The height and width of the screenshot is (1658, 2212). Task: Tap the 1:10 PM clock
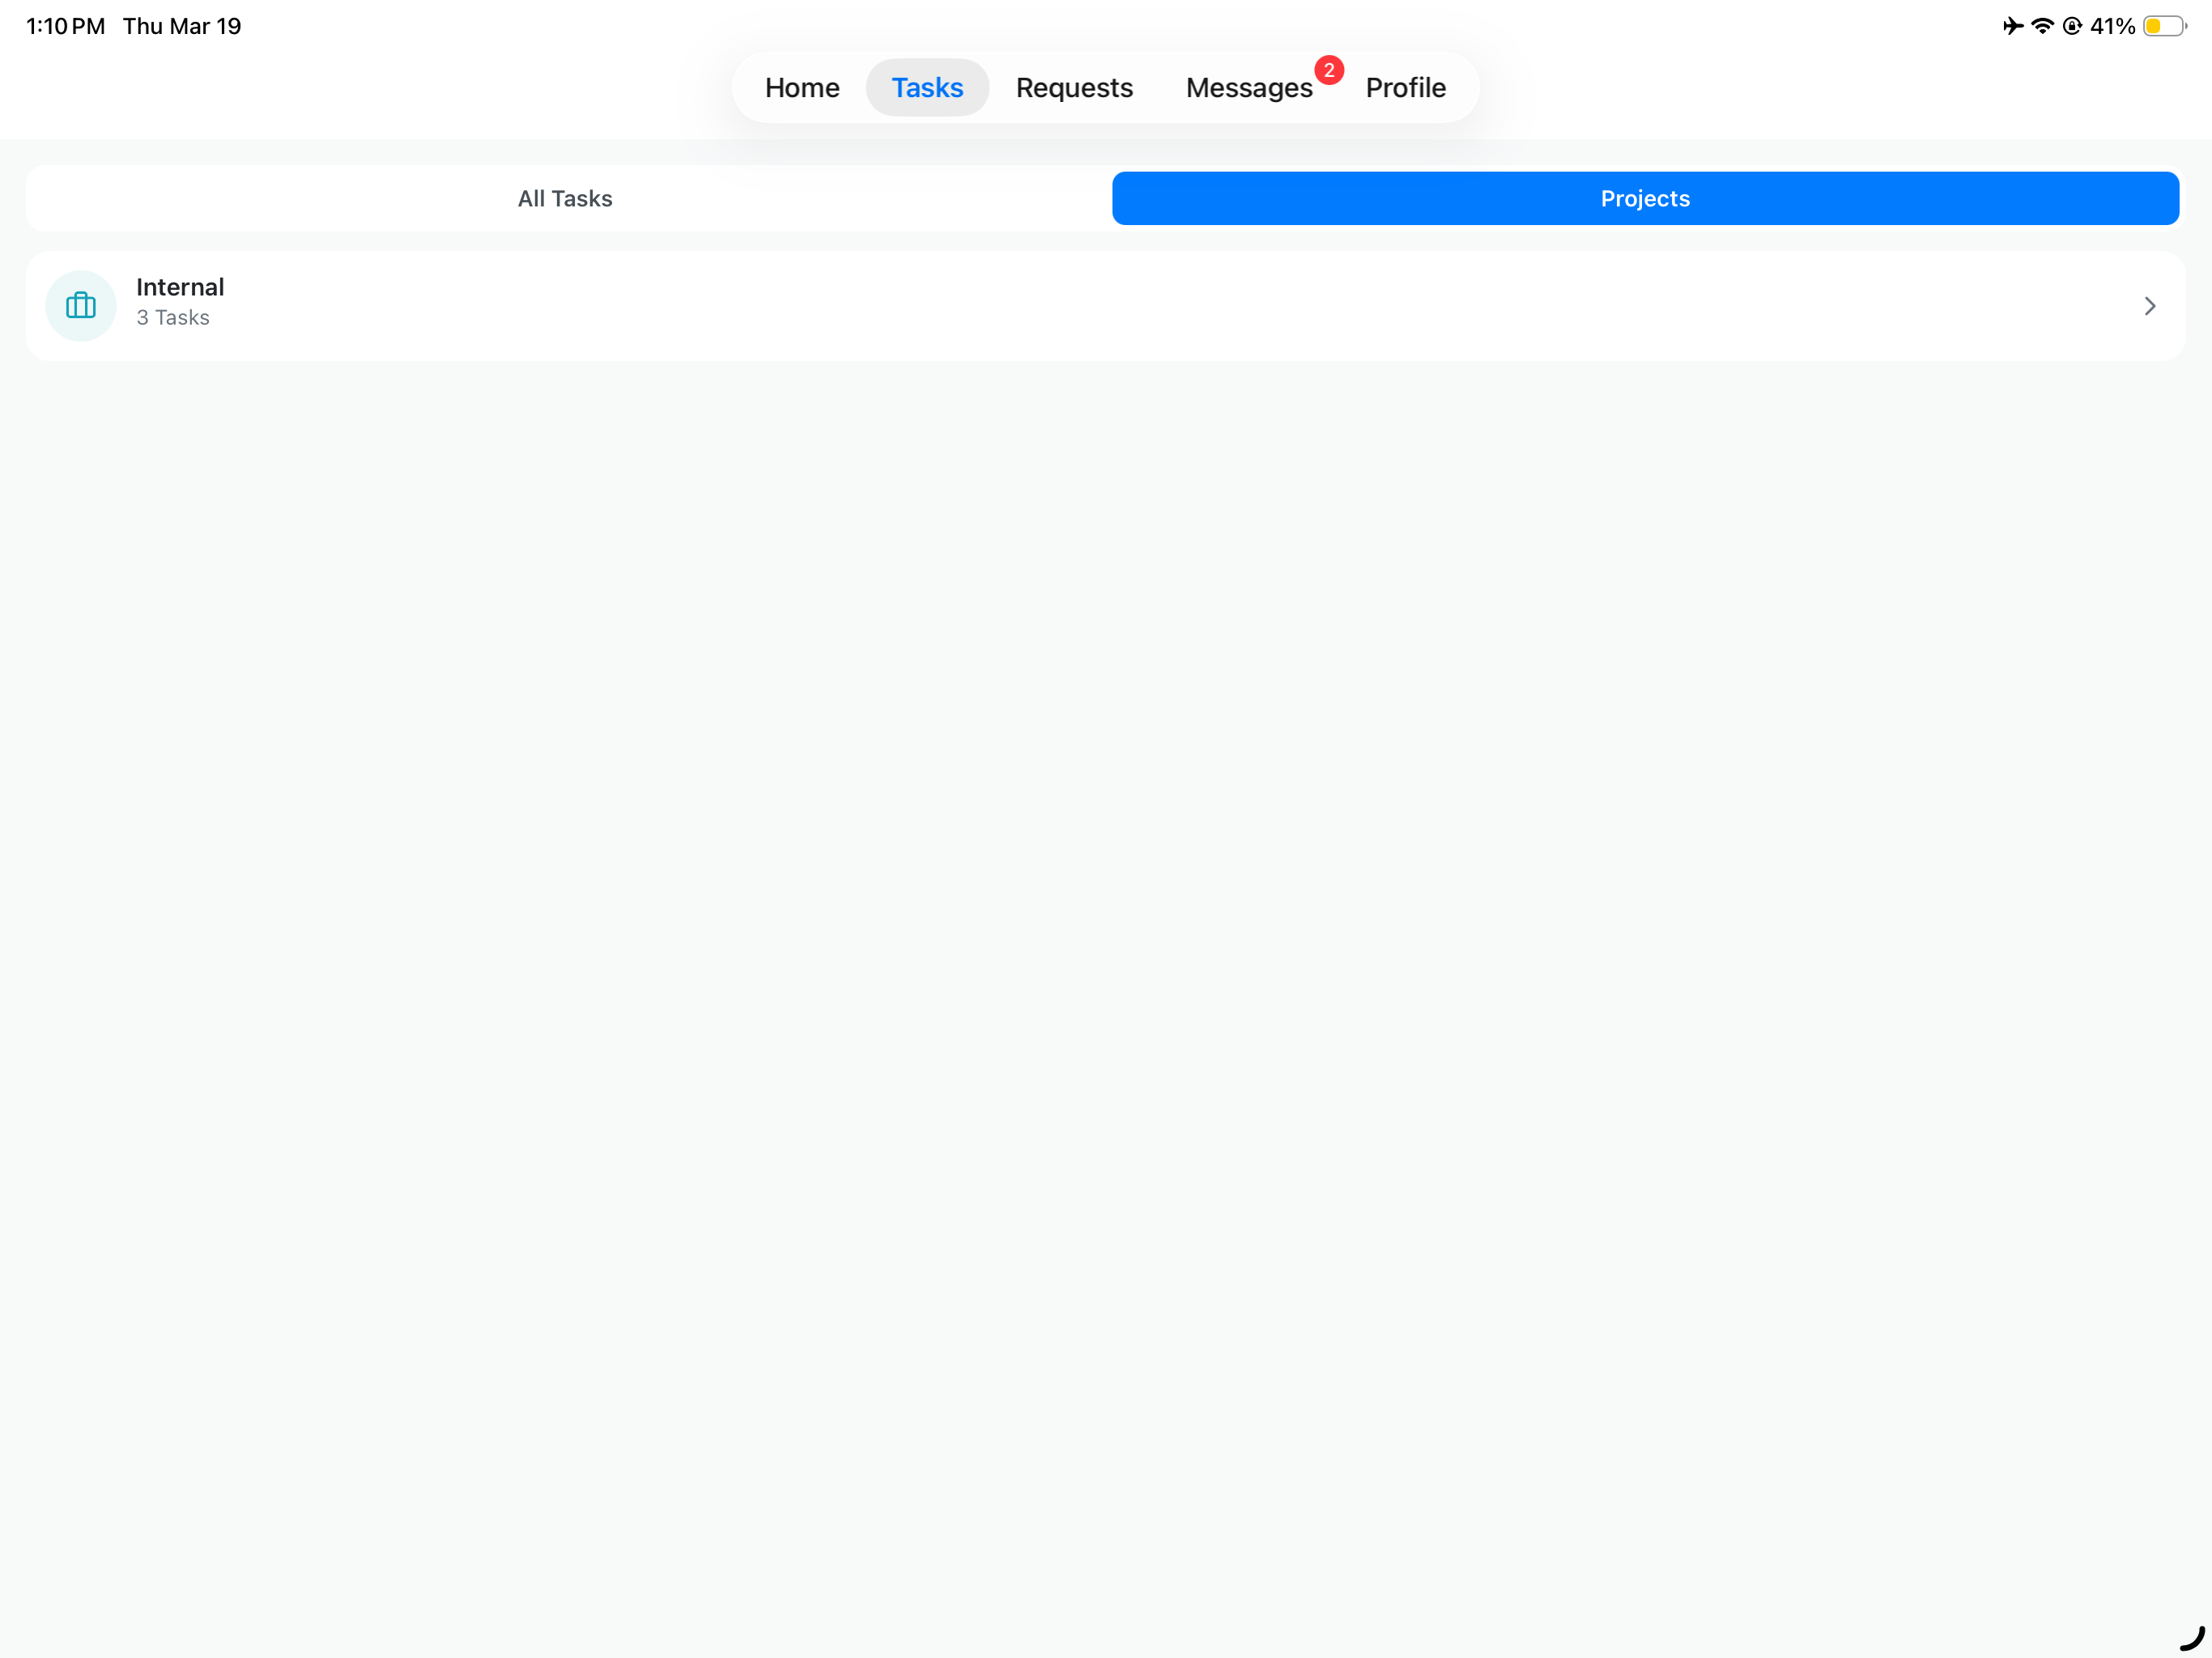(x=65, y=26)
